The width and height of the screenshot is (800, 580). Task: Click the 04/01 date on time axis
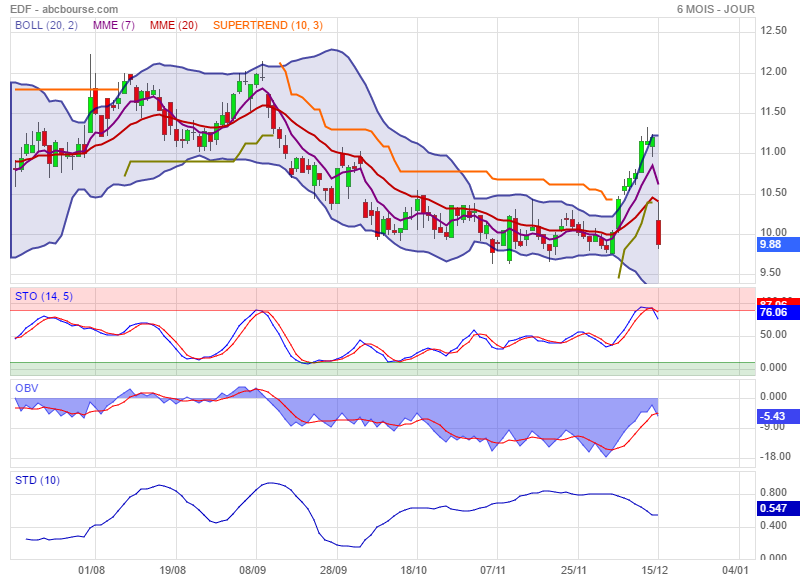(735, 569)
